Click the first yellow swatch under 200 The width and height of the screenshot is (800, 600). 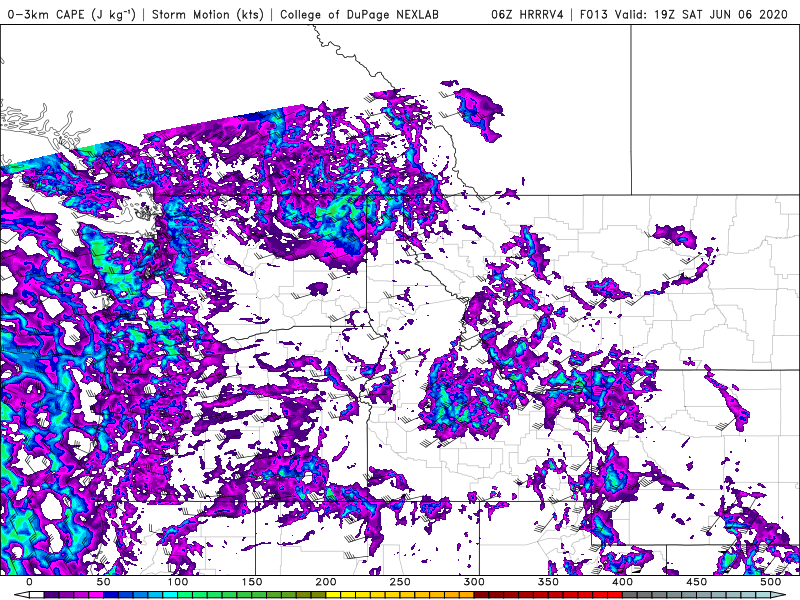(333, 595)
